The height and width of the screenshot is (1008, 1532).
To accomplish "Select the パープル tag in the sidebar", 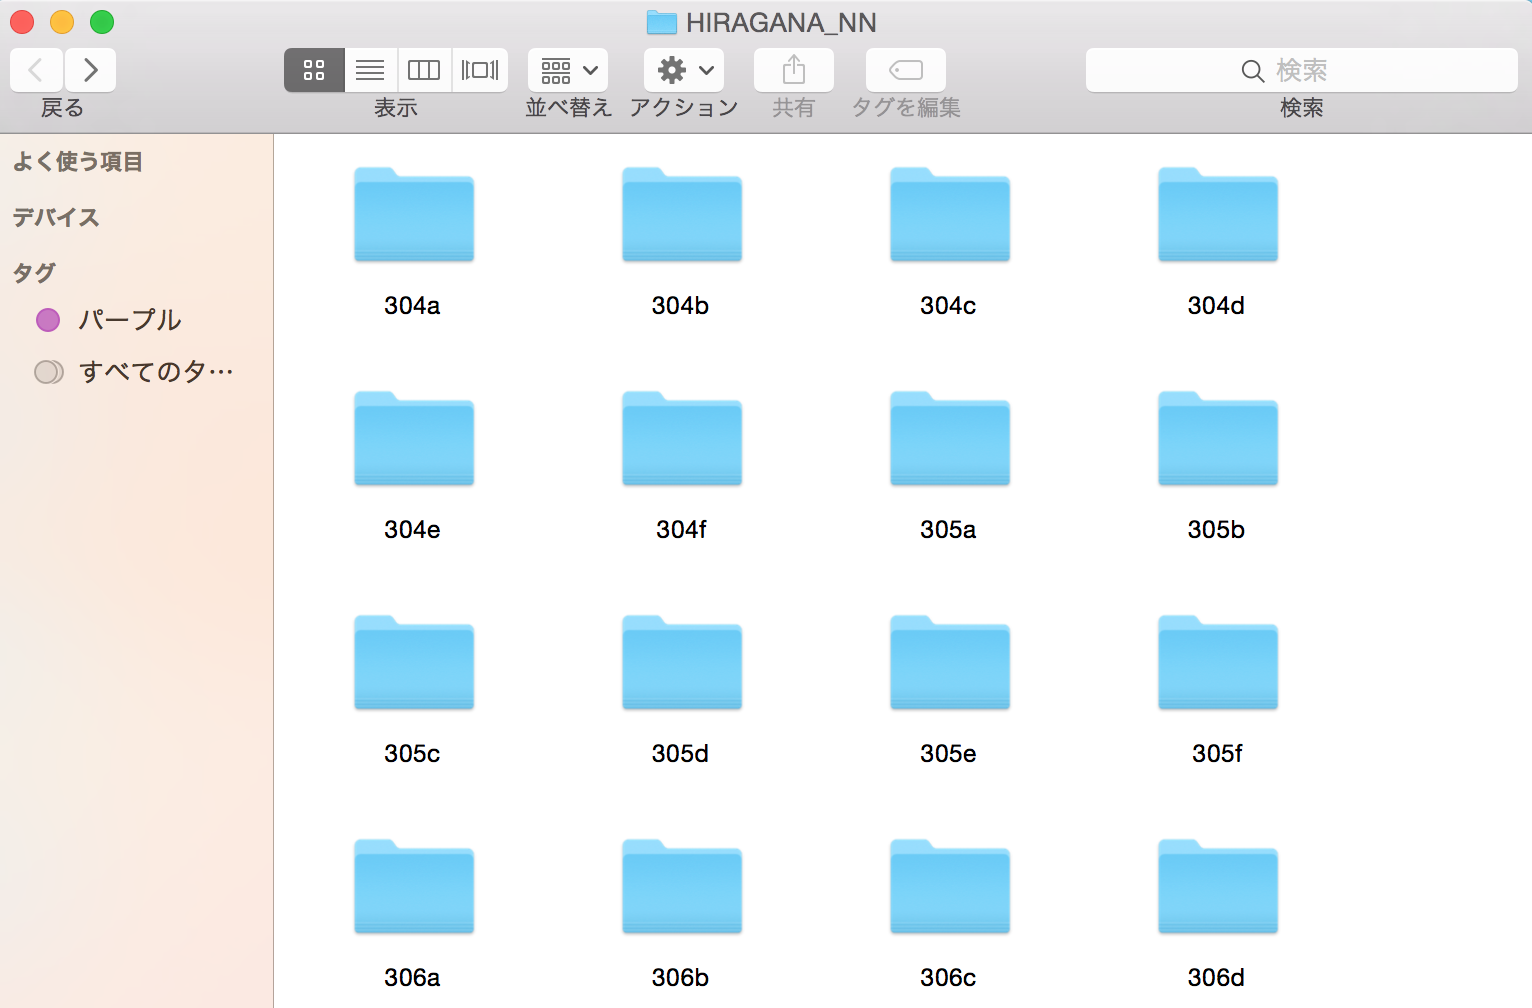I will click(x=129, y=320).
